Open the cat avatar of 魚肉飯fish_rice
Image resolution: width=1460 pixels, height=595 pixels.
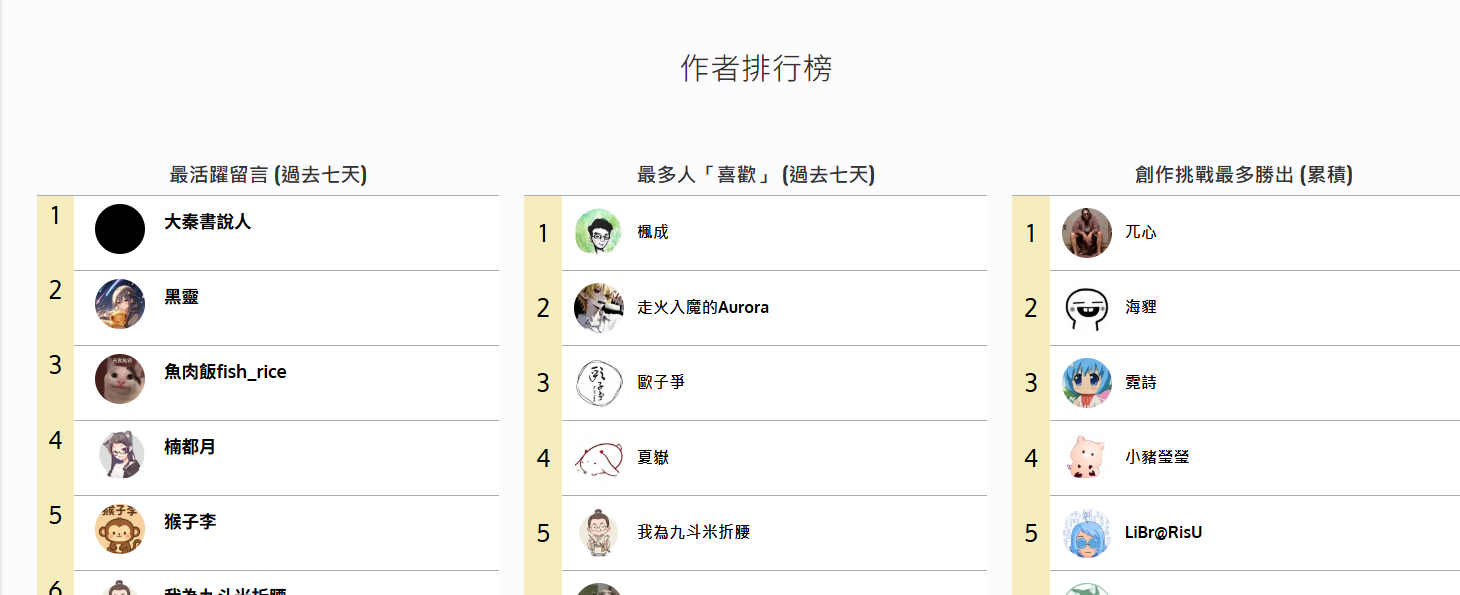coord(120,379)
